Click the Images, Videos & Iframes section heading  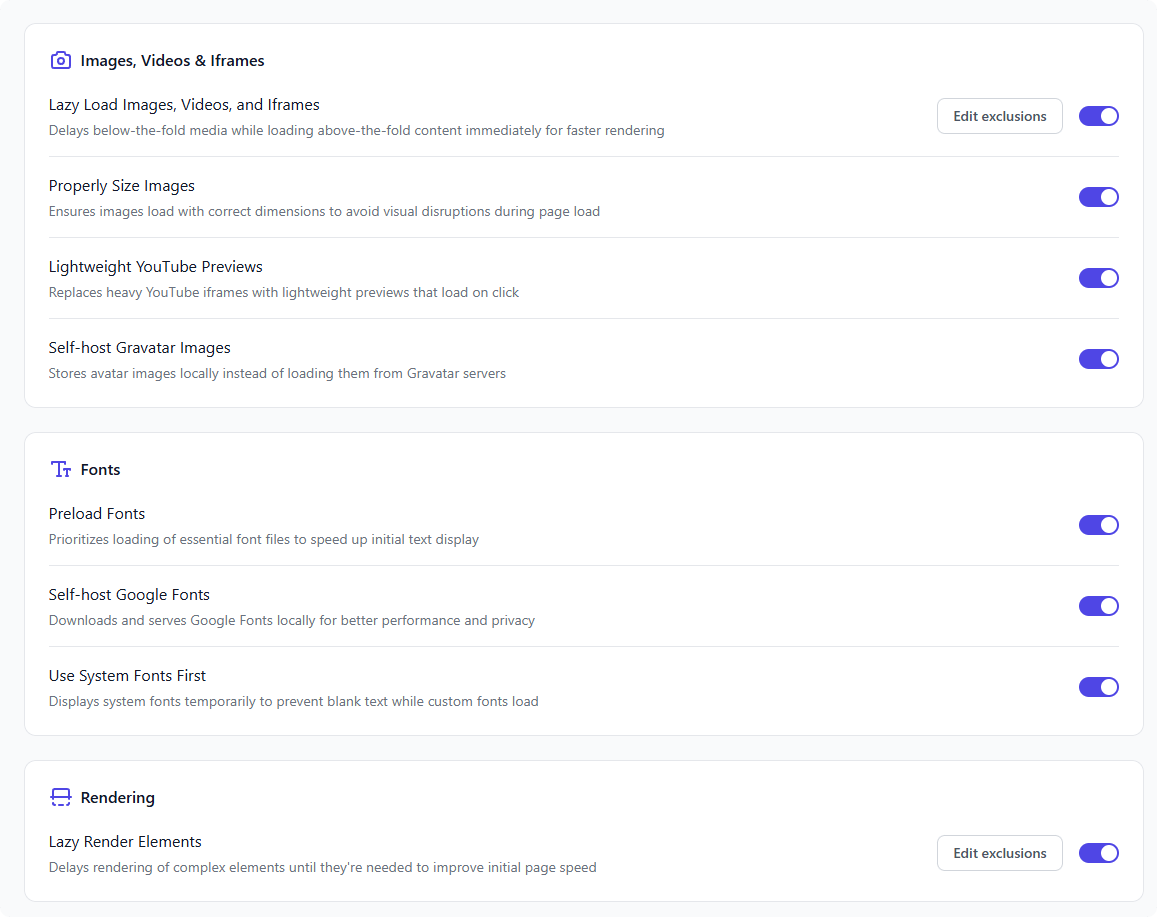click(x=172, y=61)
